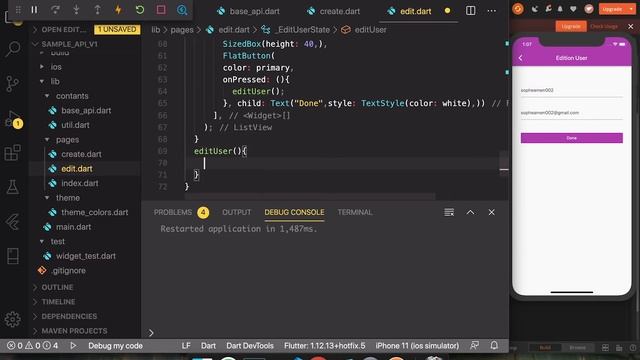Open widget_test.dart in the explorer
This screenshot has width=640, height=360.
(86, 256)
